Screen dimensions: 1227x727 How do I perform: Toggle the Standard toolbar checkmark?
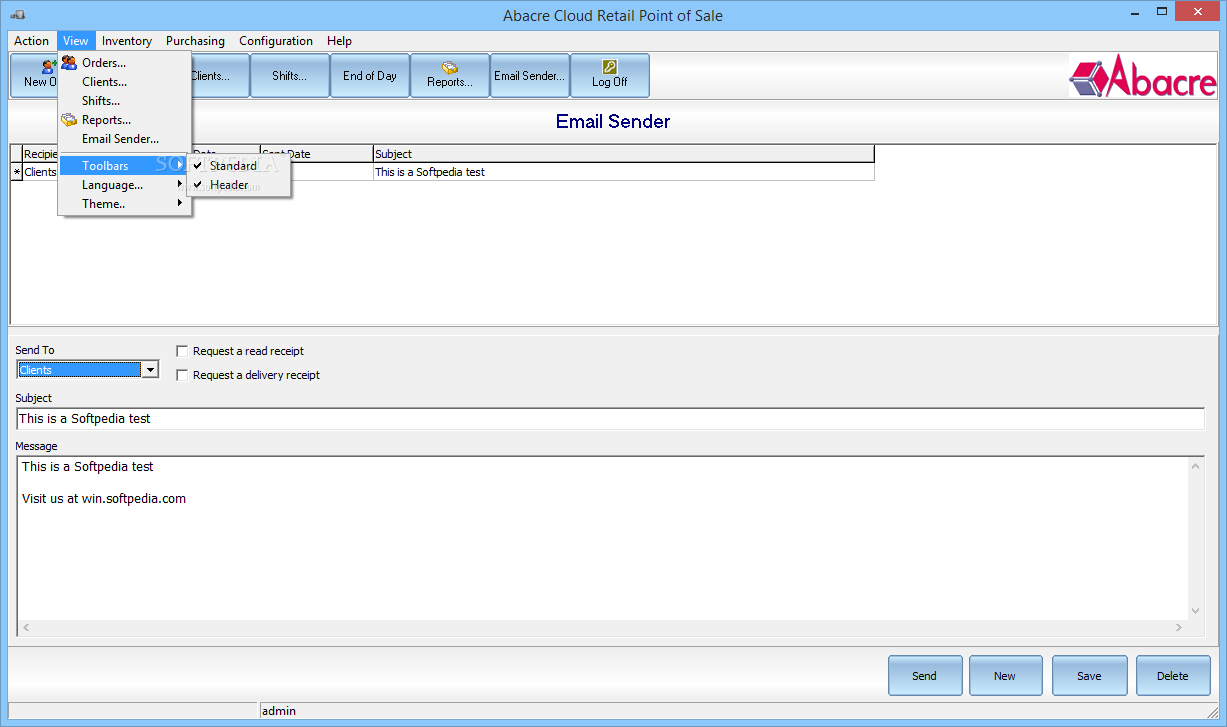click(238, 166)
